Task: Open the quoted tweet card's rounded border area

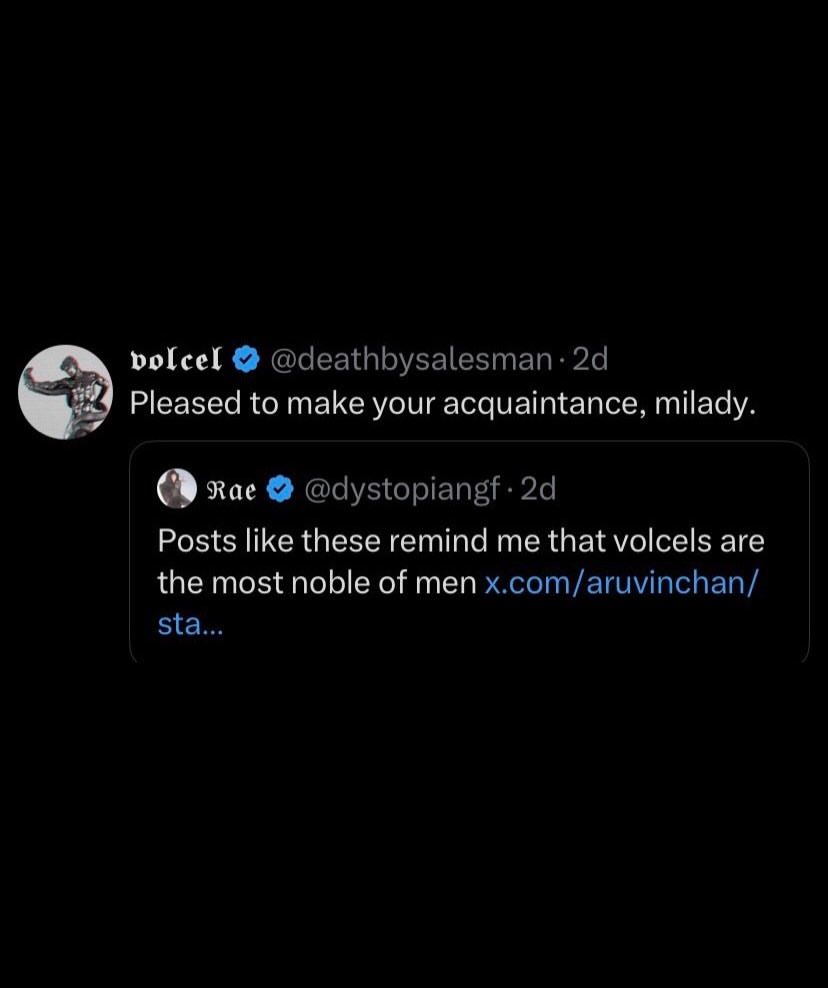Action: (x=469, y=552)
